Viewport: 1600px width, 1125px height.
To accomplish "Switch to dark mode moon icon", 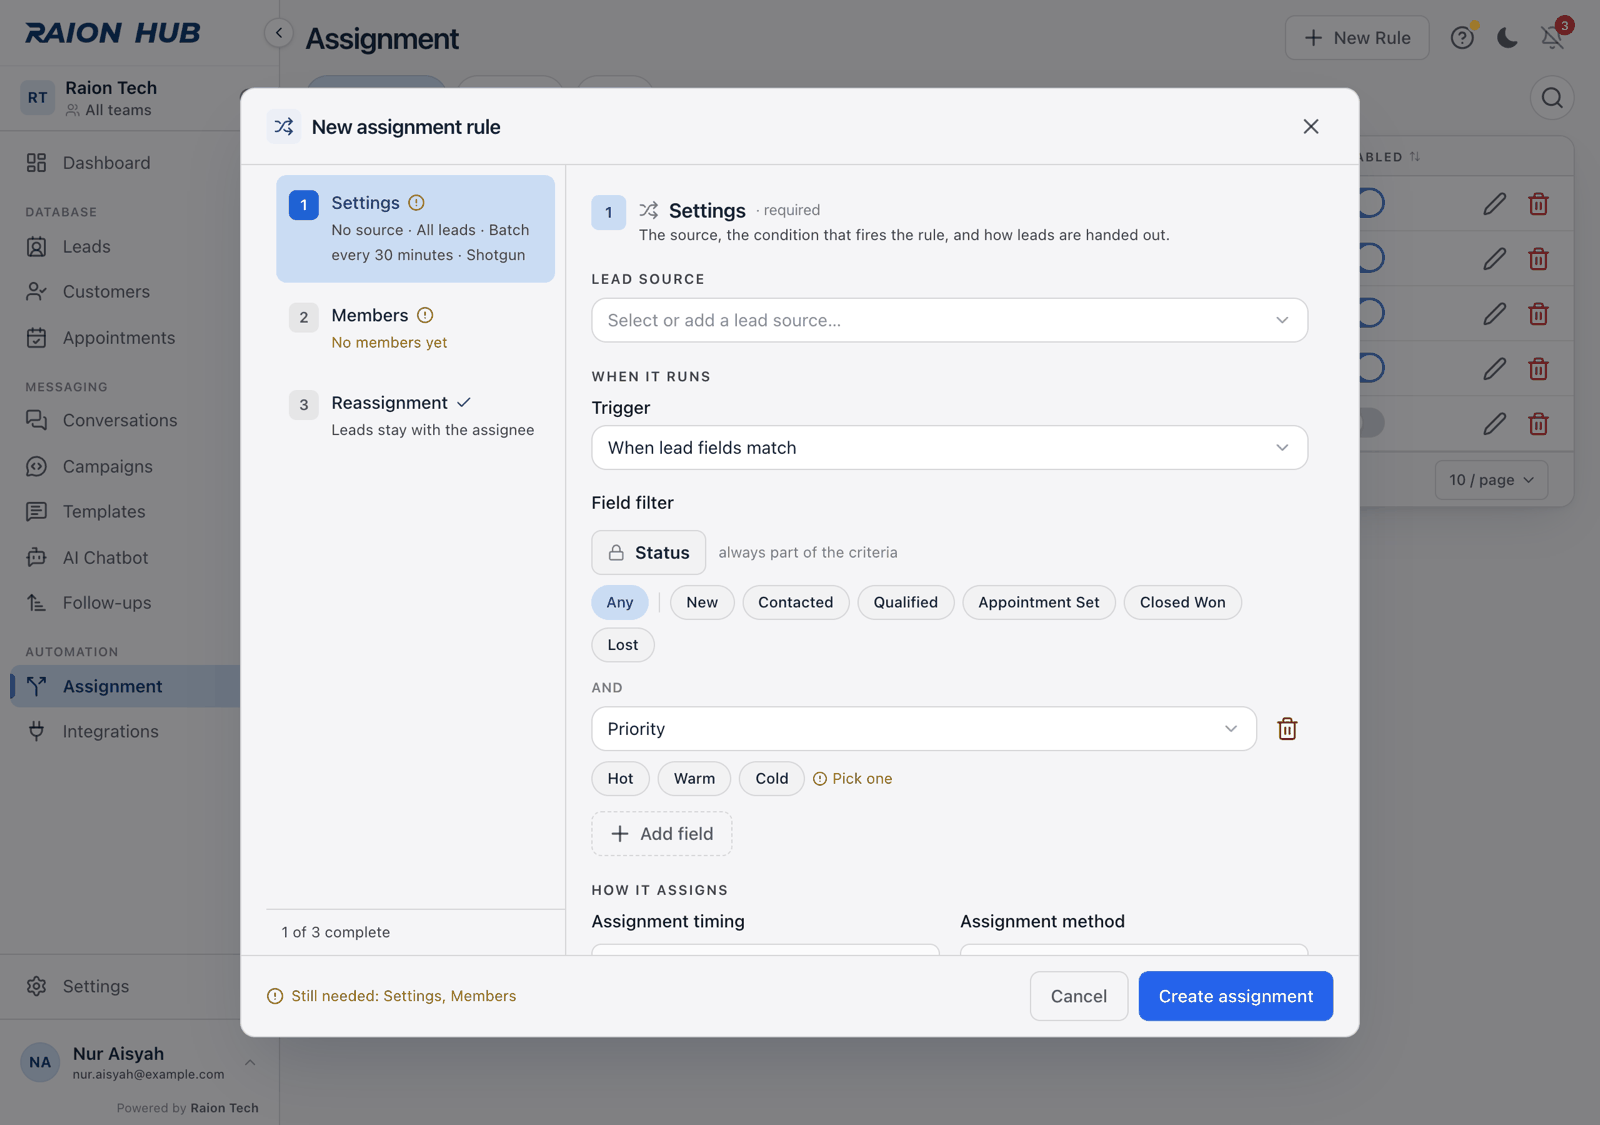I will 1507,38.
